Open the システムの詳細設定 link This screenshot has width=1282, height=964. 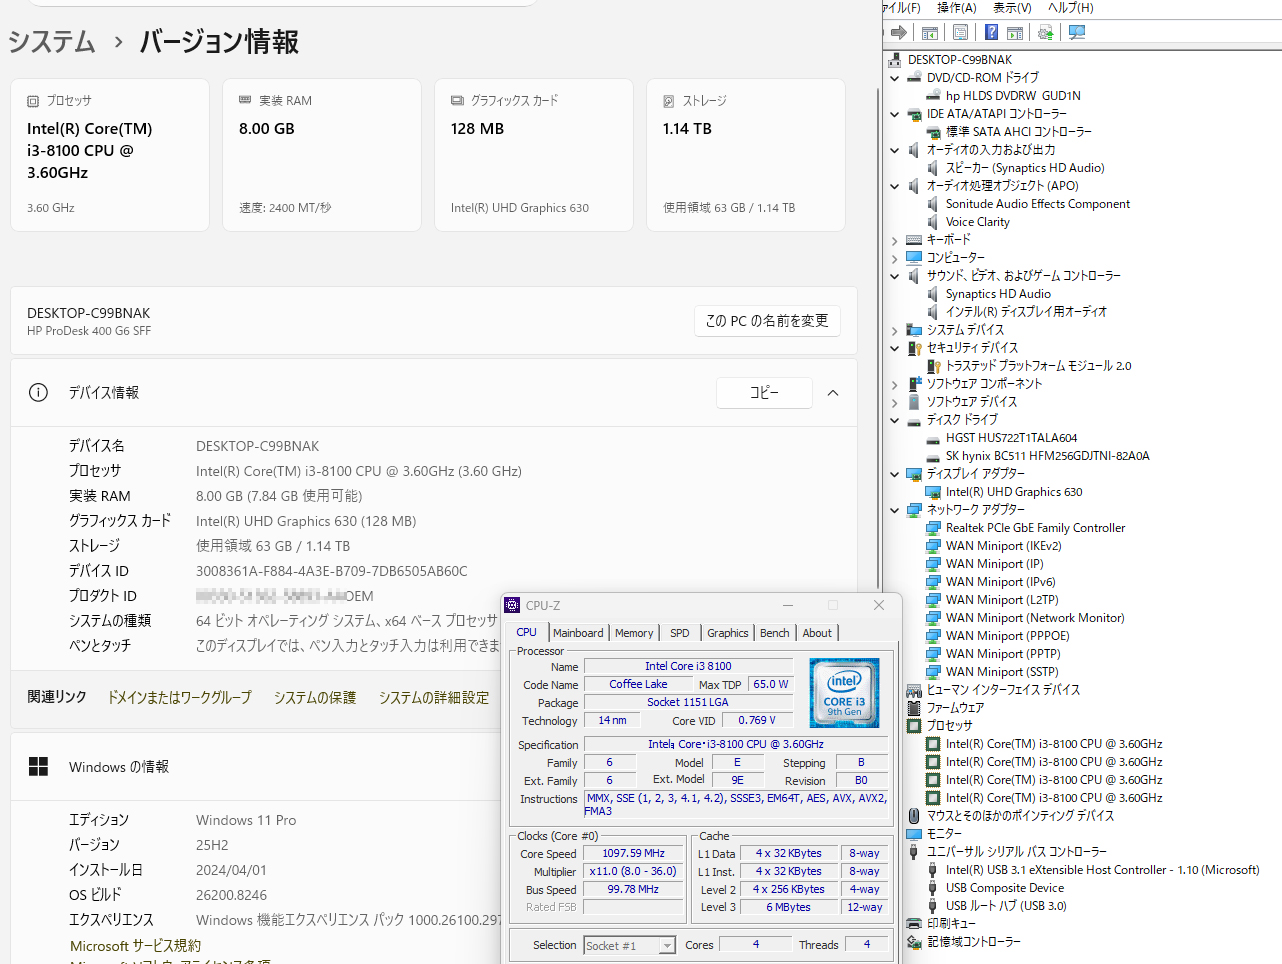(x=434, y=697)
